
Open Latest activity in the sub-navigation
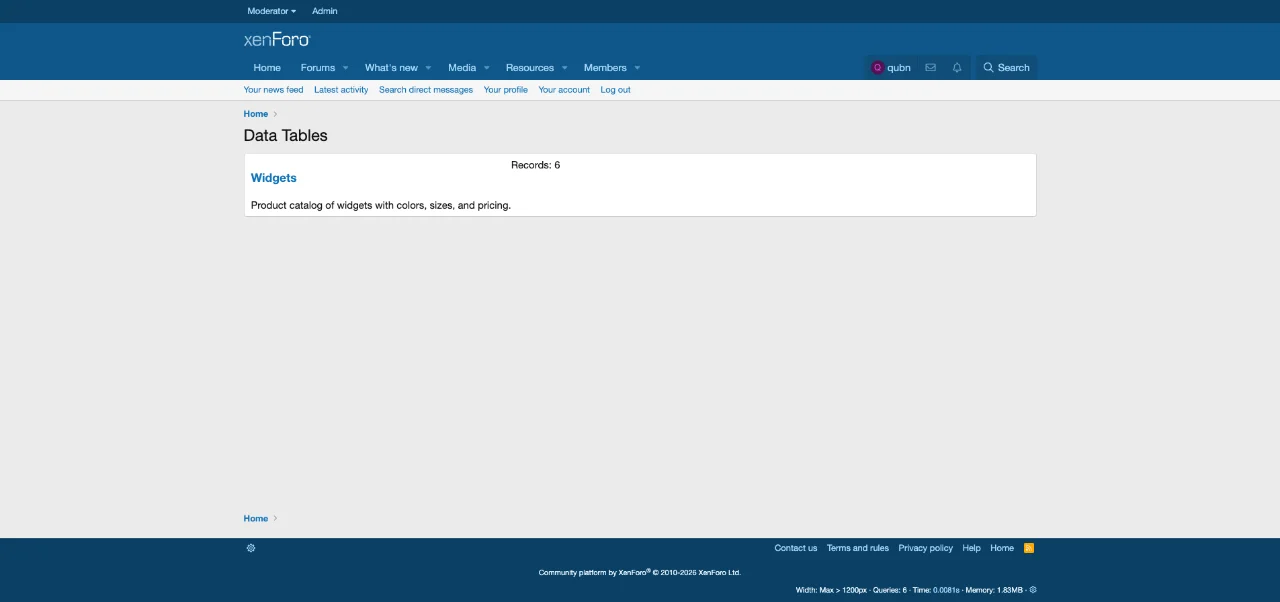click(341, 90)
